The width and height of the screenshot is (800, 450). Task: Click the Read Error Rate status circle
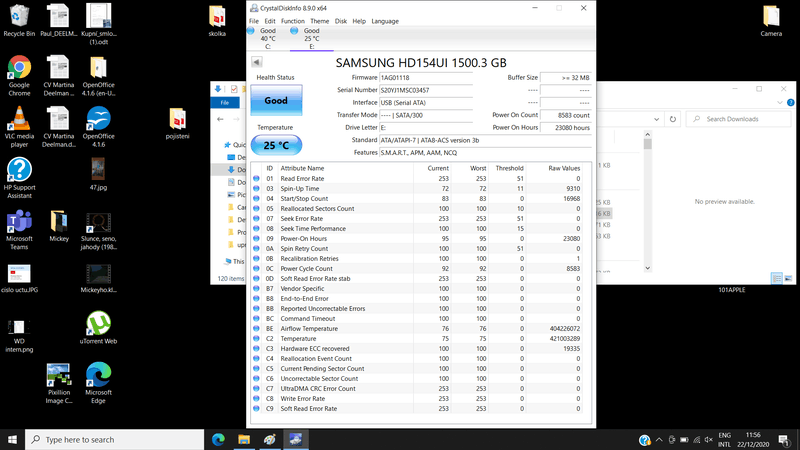256,179
